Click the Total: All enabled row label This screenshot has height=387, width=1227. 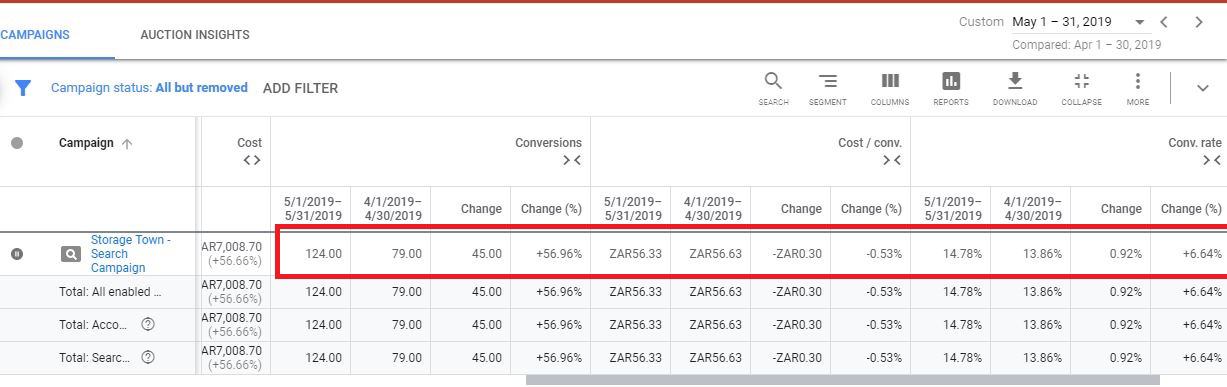point(110,293)
